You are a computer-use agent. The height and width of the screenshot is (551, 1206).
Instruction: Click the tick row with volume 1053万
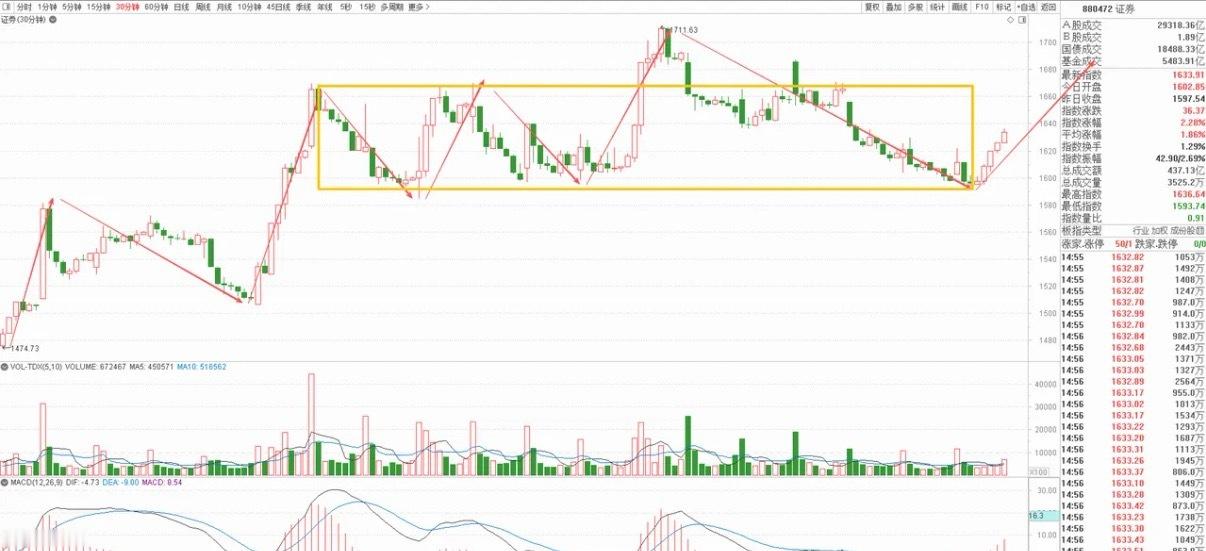click(1133, 256)
